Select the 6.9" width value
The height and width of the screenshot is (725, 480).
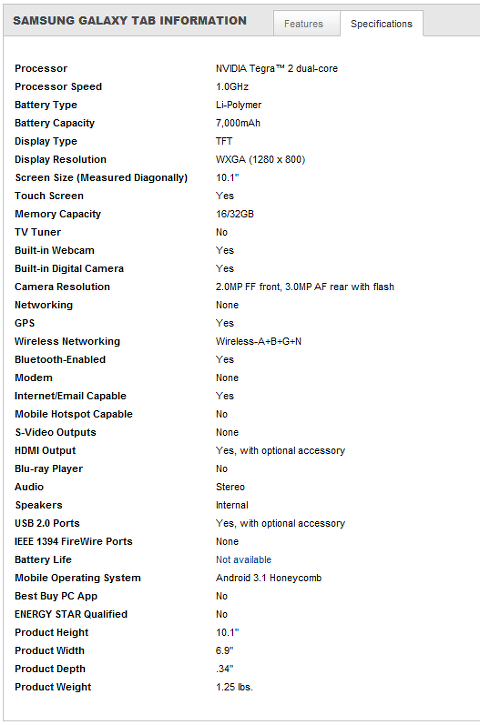(x=224, y=651)
